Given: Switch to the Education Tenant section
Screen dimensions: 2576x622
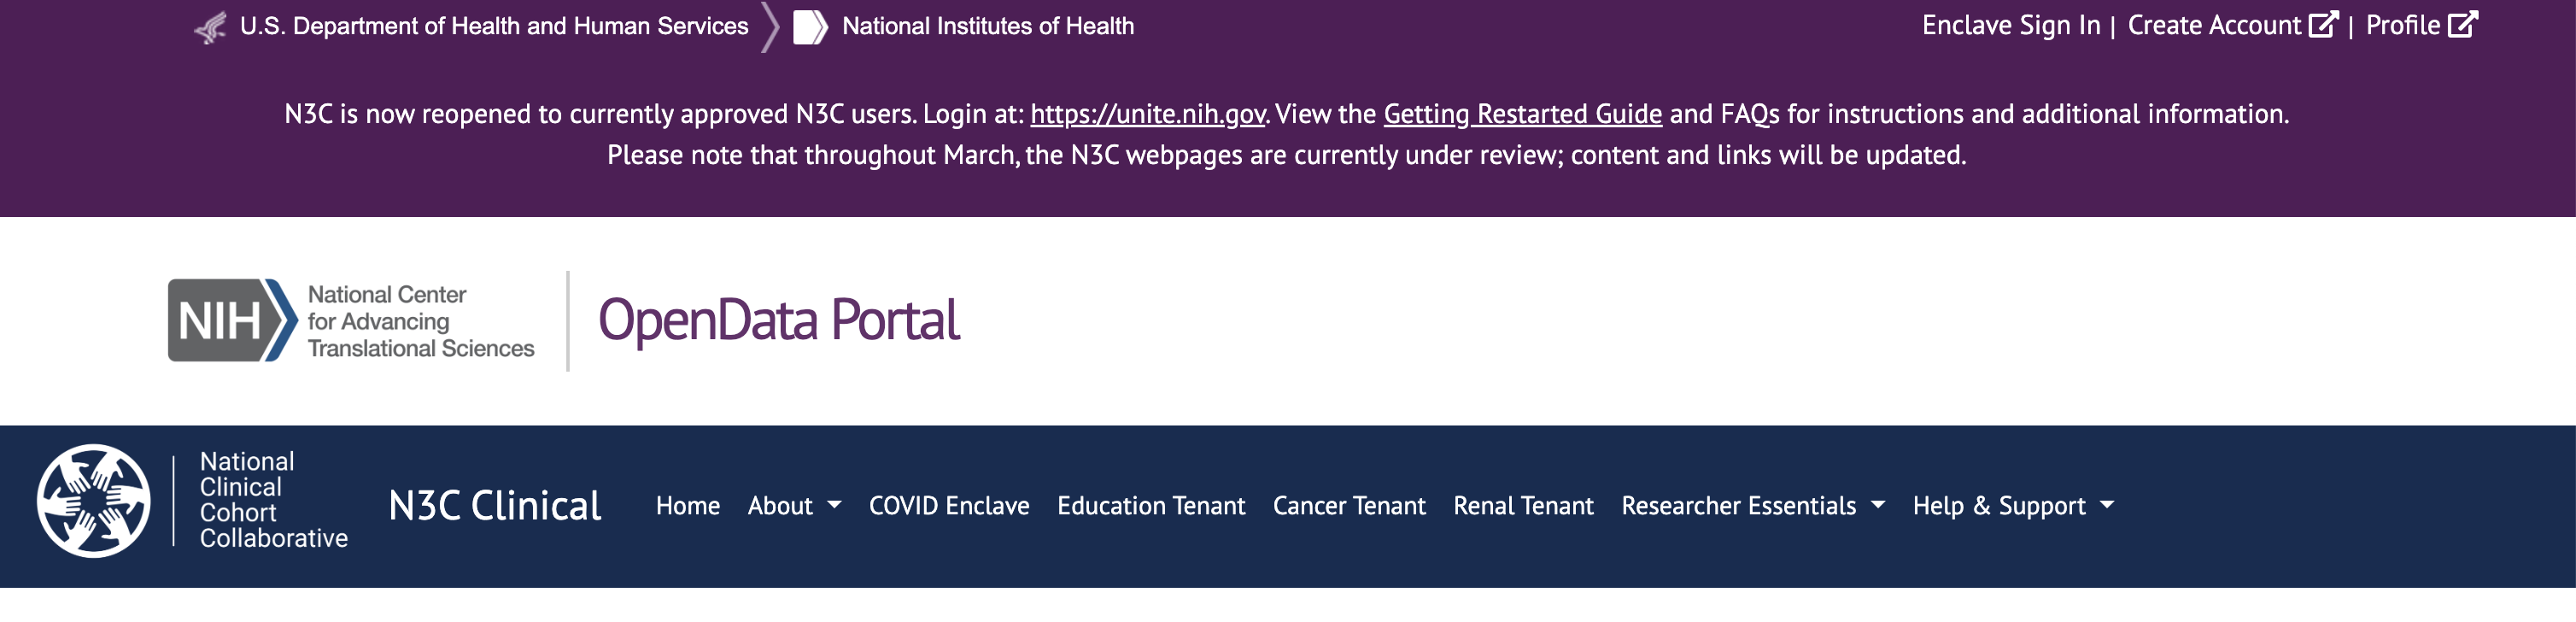Looking at the screenshot, I should point(1151,506).
